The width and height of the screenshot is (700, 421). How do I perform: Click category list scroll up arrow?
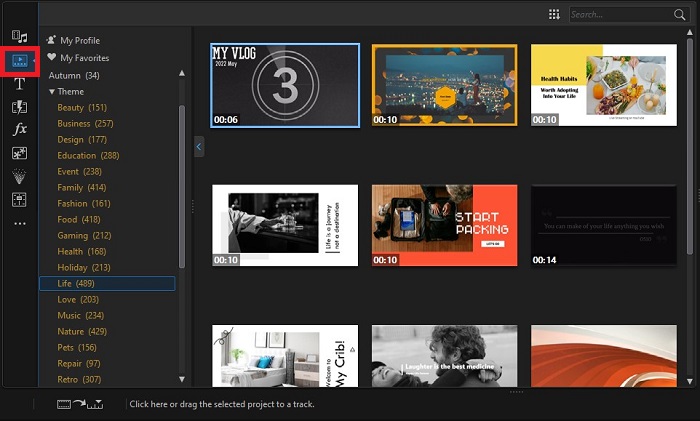click(182, 73)
